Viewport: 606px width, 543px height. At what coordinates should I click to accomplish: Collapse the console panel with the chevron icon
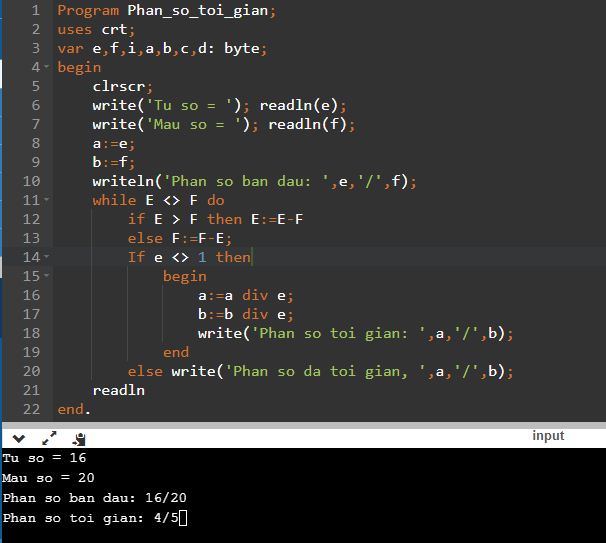19,439
